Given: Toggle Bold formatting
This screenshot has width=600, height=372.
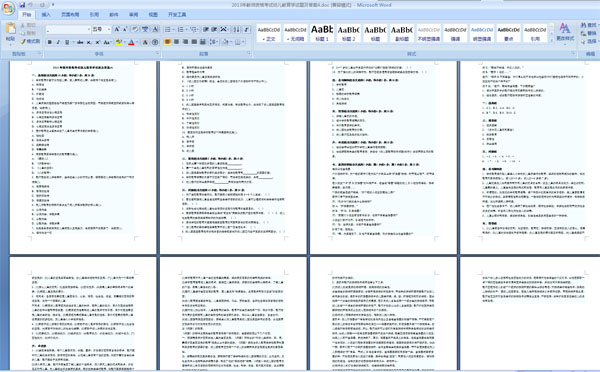Looking at the screenshot, I should point(50,42).
